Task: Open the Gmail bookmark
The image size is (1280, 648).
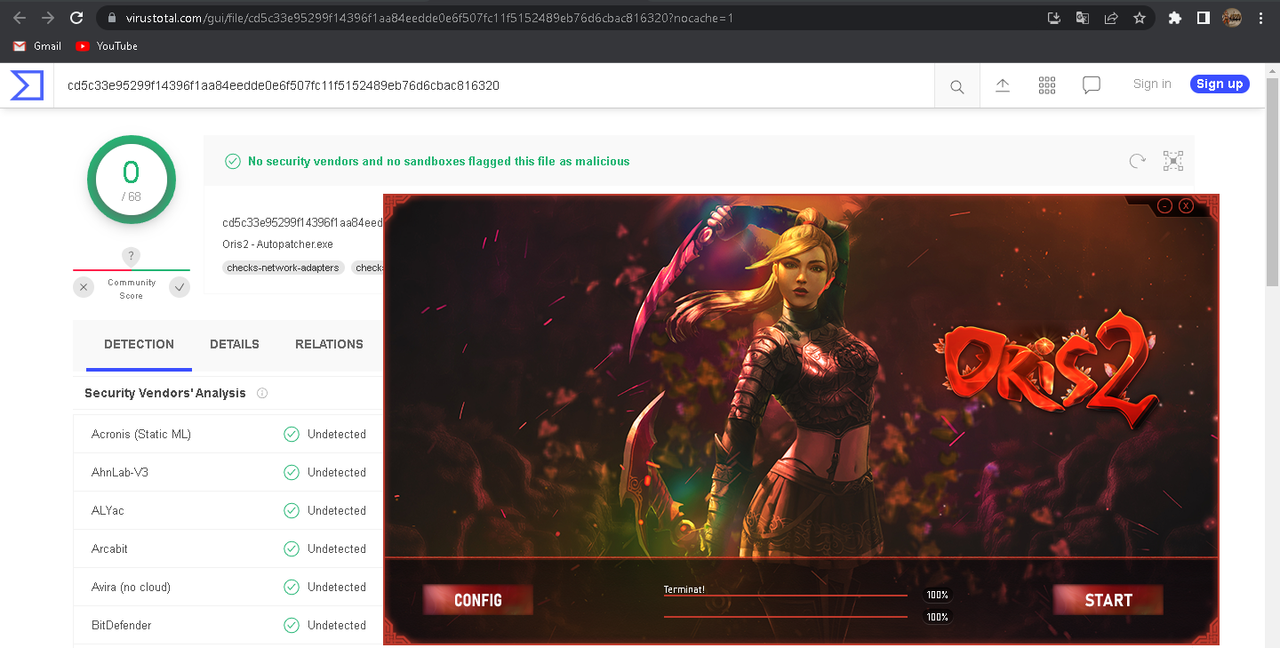Action: pos(37,46)
